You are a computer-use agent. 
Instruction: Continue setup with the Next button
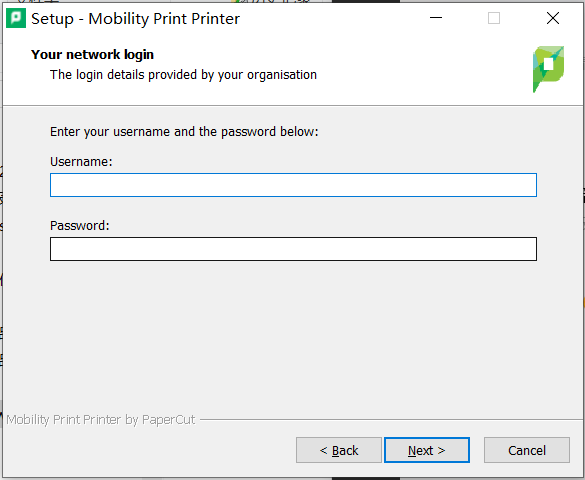pos(427,450)
